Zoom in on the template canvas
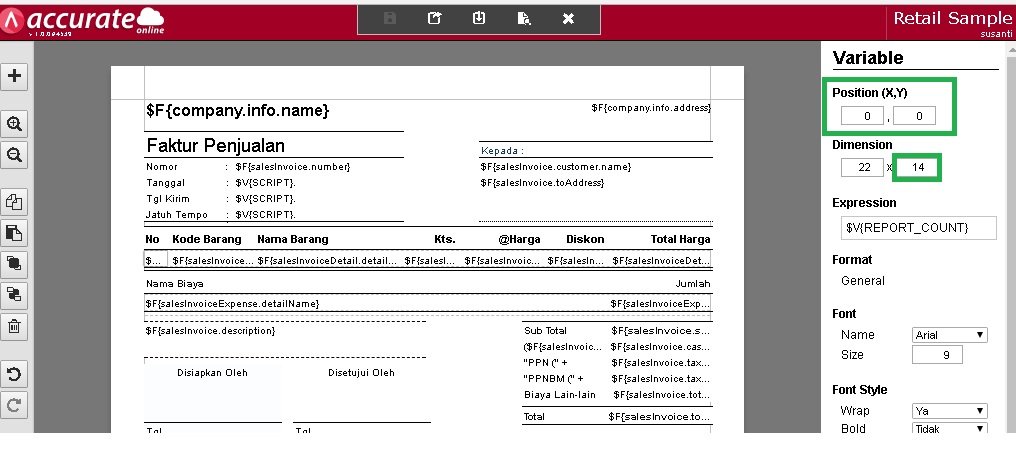 click(14, 124)
